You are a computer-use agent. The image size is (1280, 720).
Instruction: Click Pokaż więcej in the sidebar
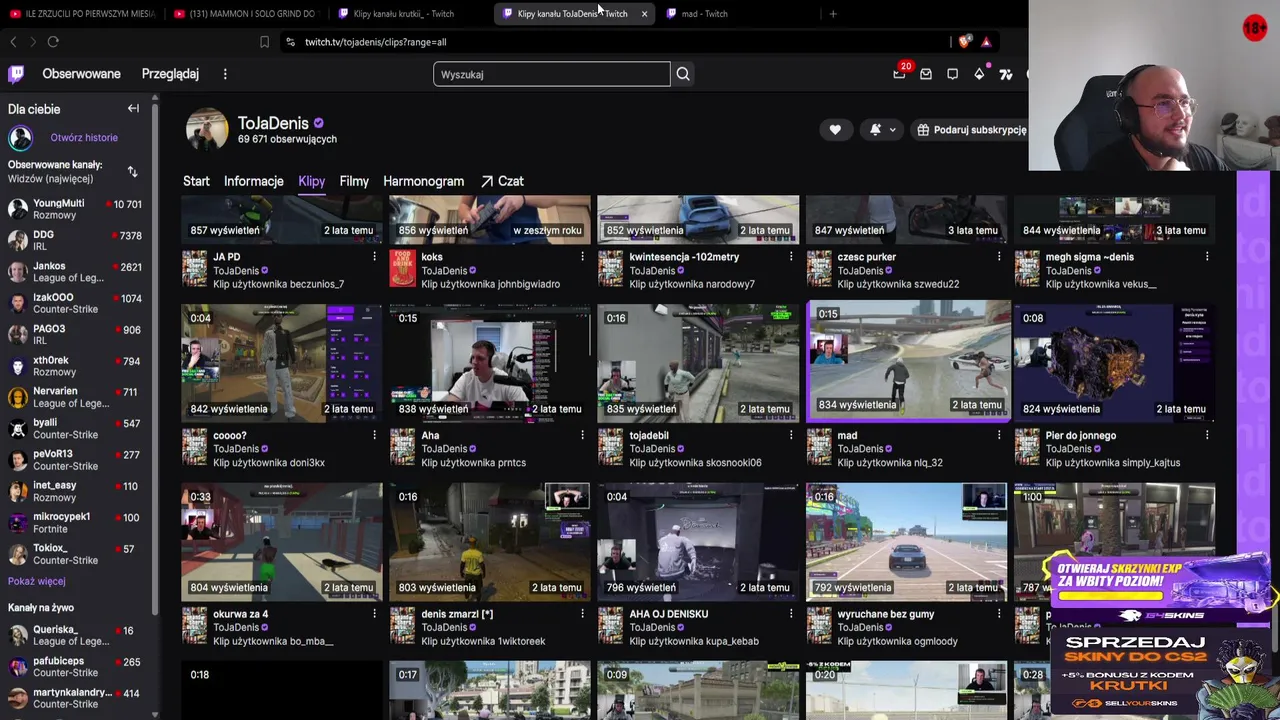pyautogui.click(x=37, y=581)
